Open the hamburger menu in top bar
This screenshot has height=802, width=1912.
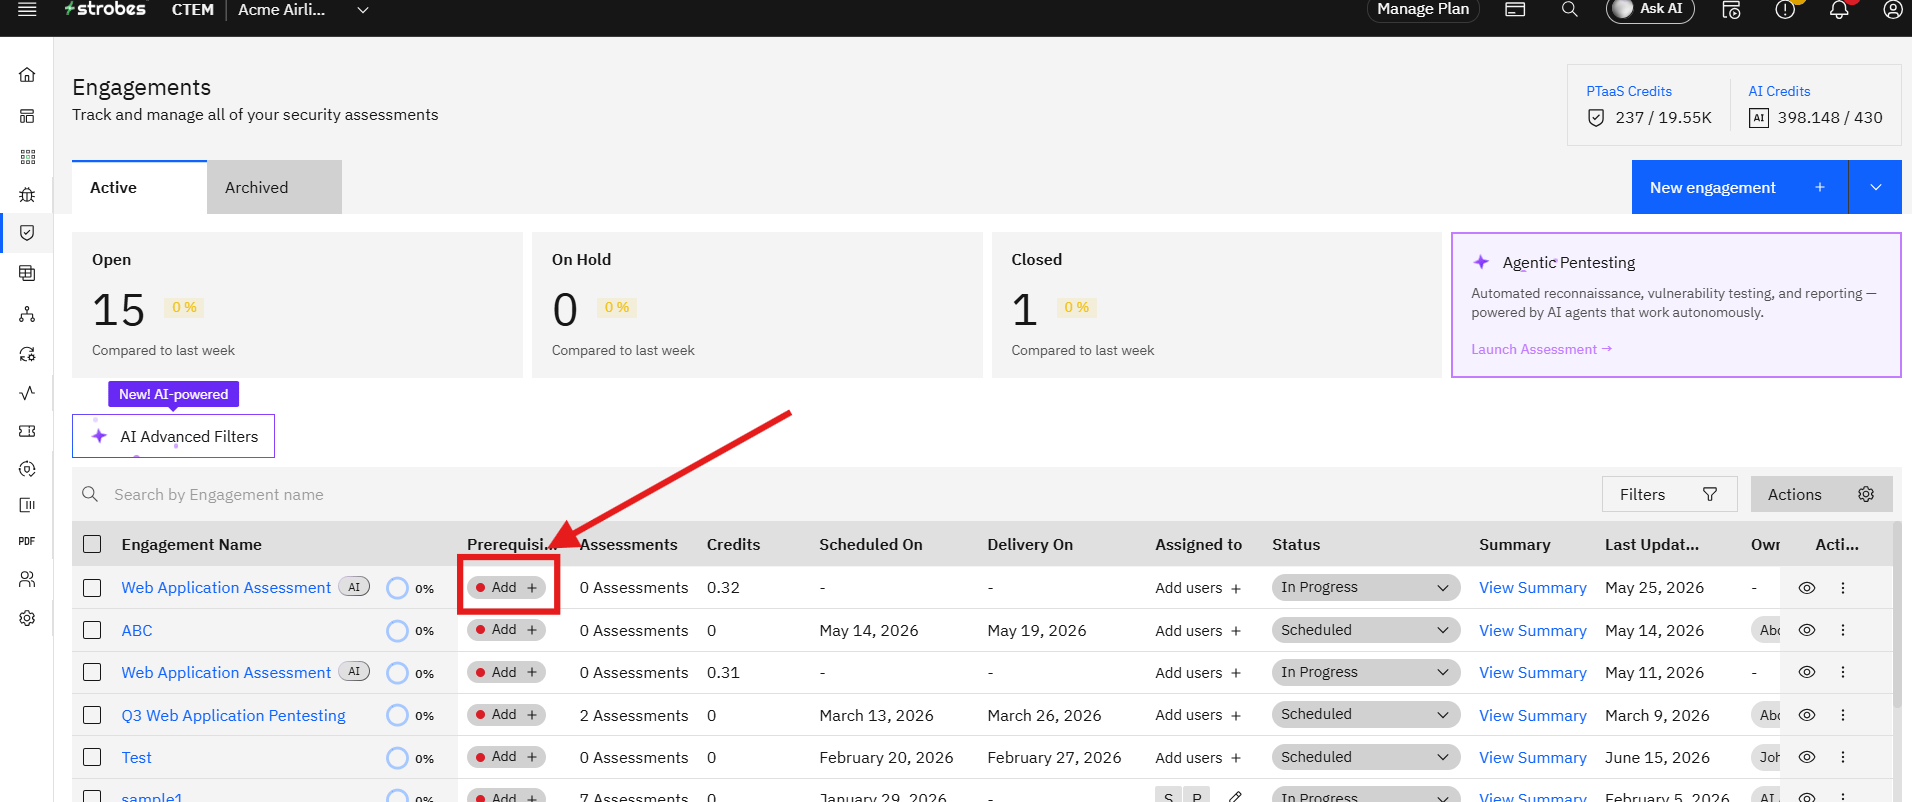tap(27, 10)
